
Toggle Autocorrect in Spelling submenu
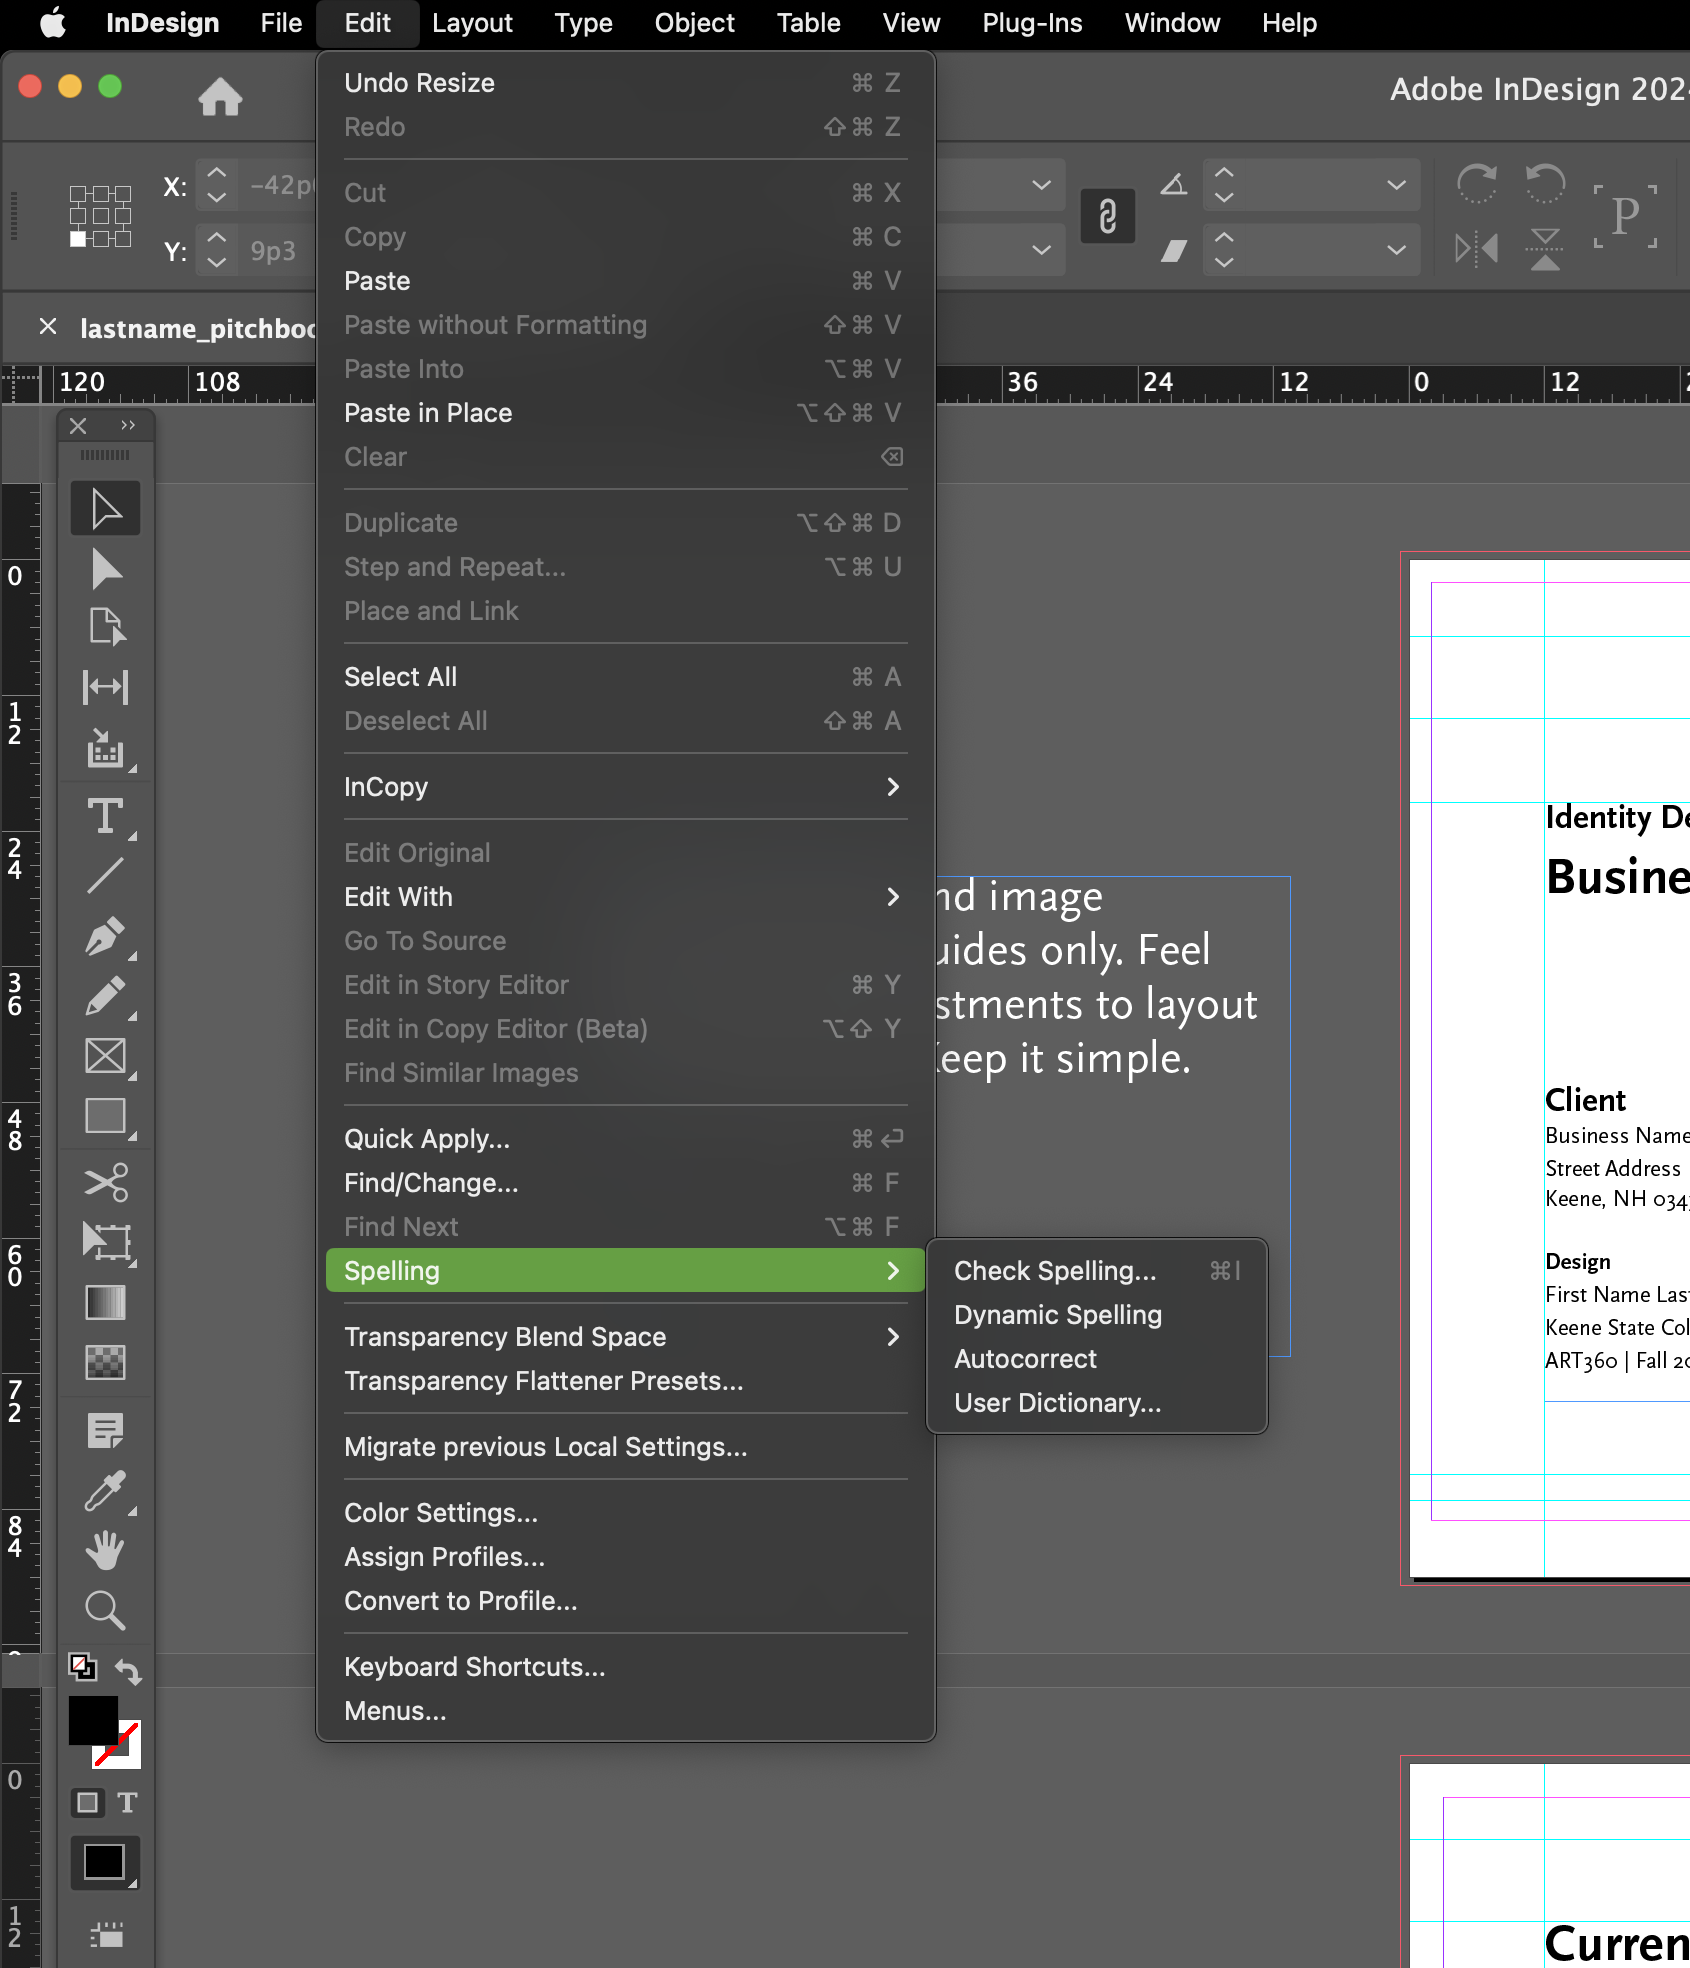[x=1025, y=1359]
